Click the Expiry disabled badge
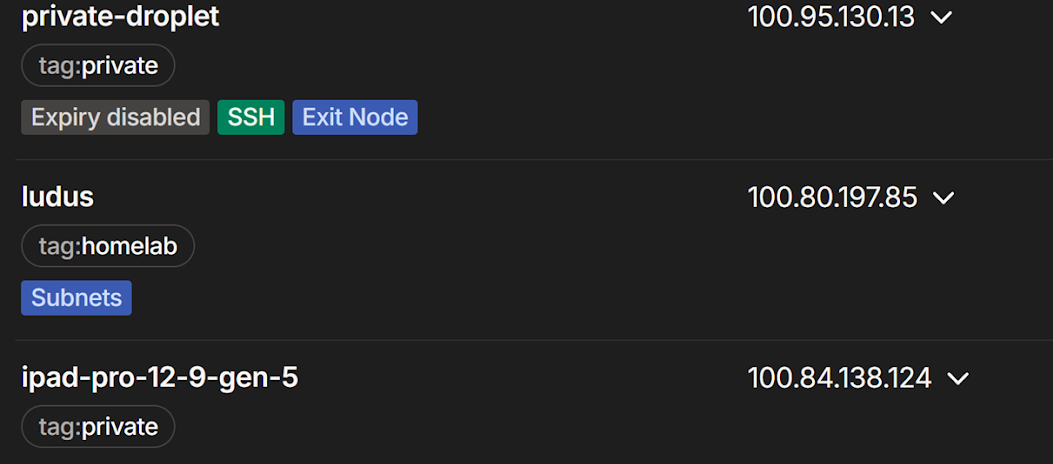Screen dimensions: 1053x464 [115, 117]
